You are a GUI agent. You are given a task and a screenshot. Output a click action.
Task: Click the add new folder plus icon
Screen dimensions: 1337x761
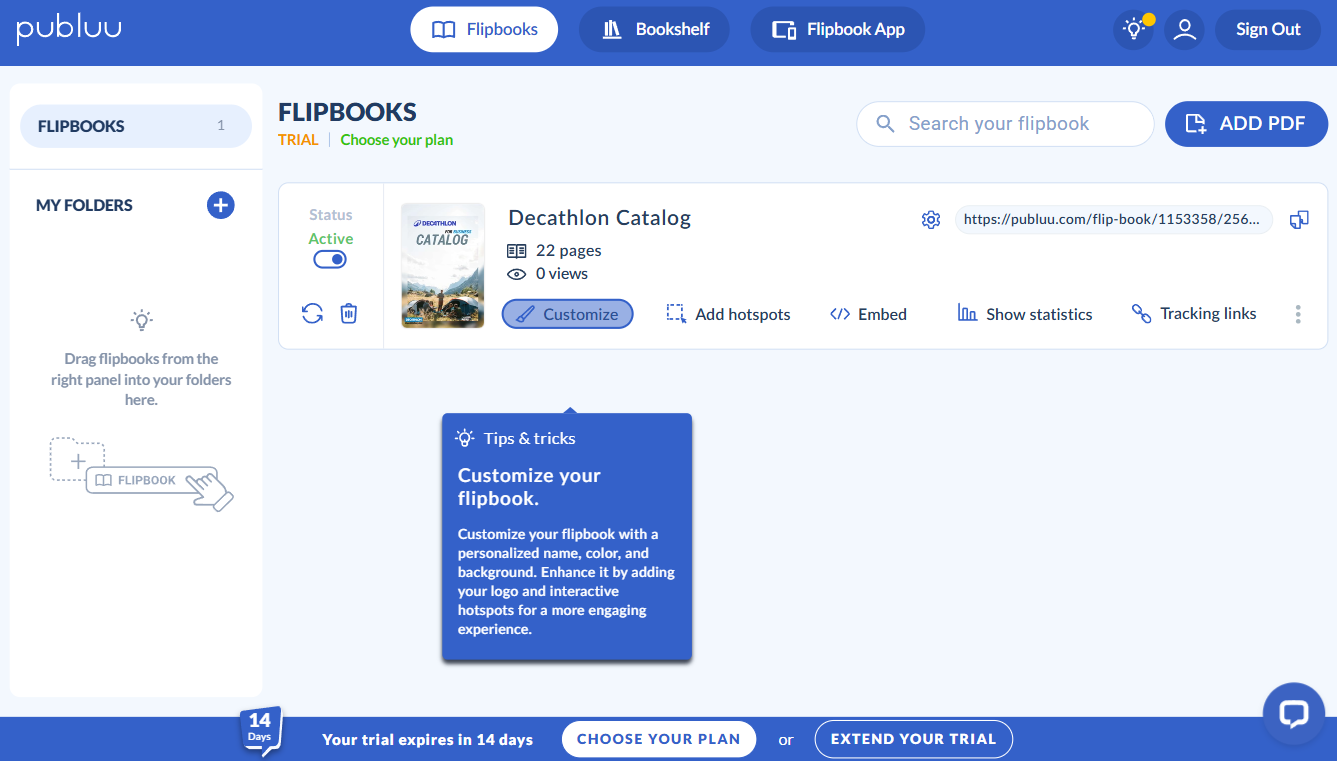pyautogui.click(x=221, y=205)
